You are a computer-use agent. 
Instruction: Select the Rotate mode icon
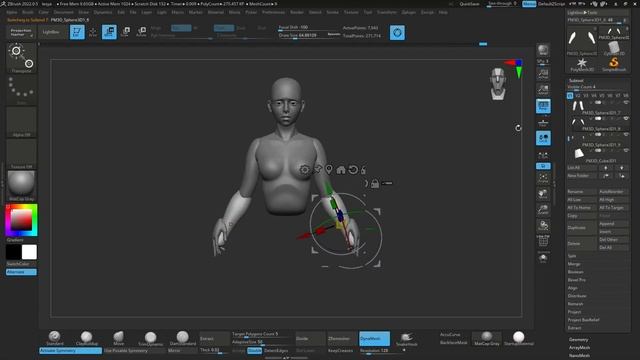141,32
